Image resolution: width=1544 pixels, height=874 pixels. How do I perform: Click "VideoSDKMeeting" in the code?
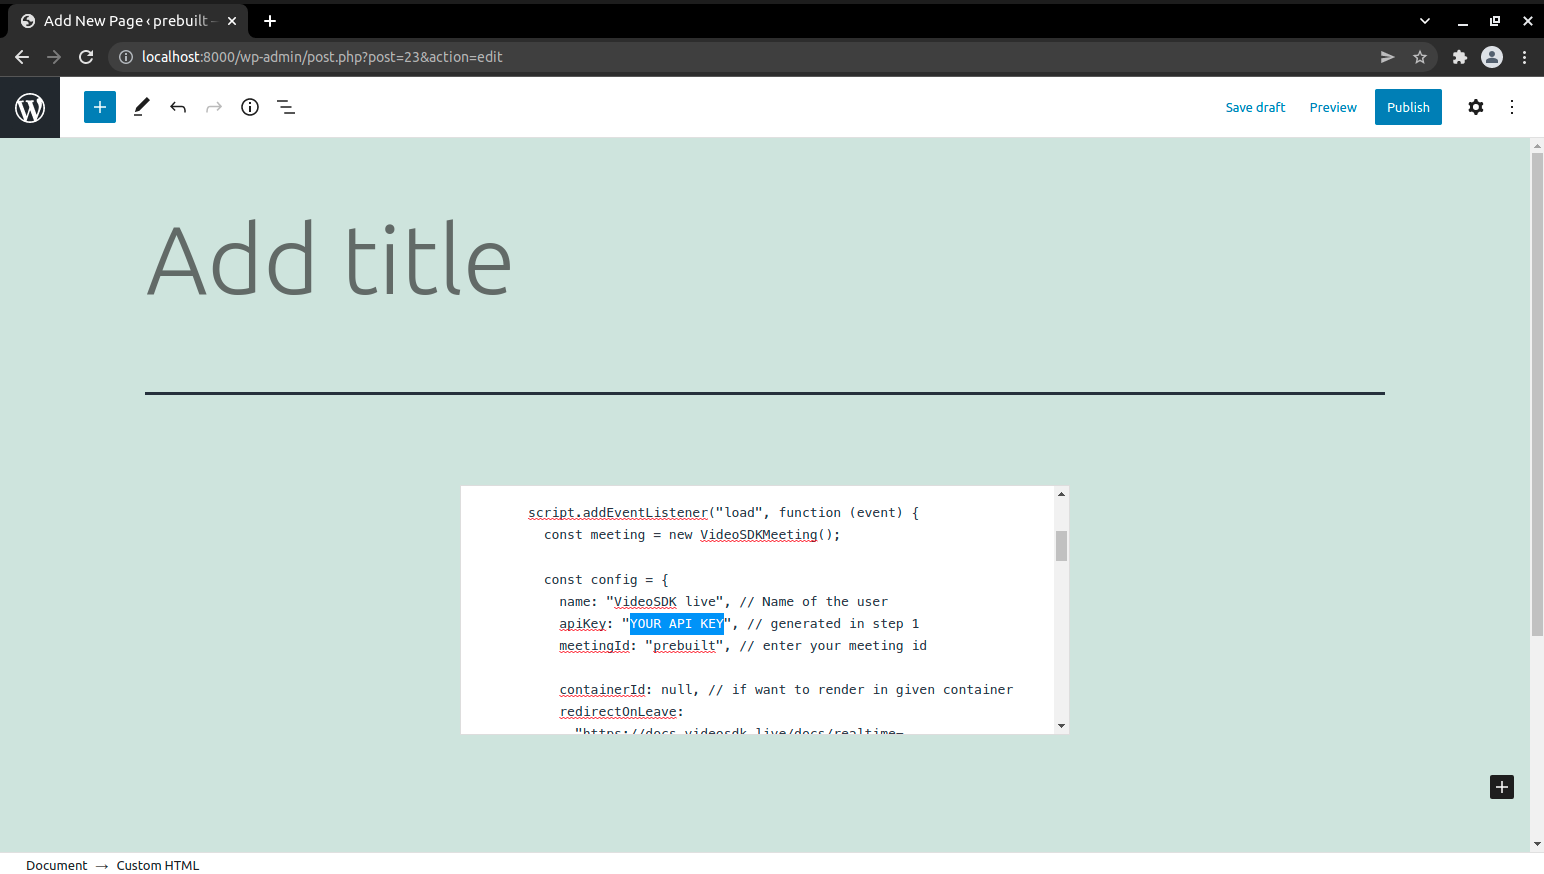click(x=758, y=535)
